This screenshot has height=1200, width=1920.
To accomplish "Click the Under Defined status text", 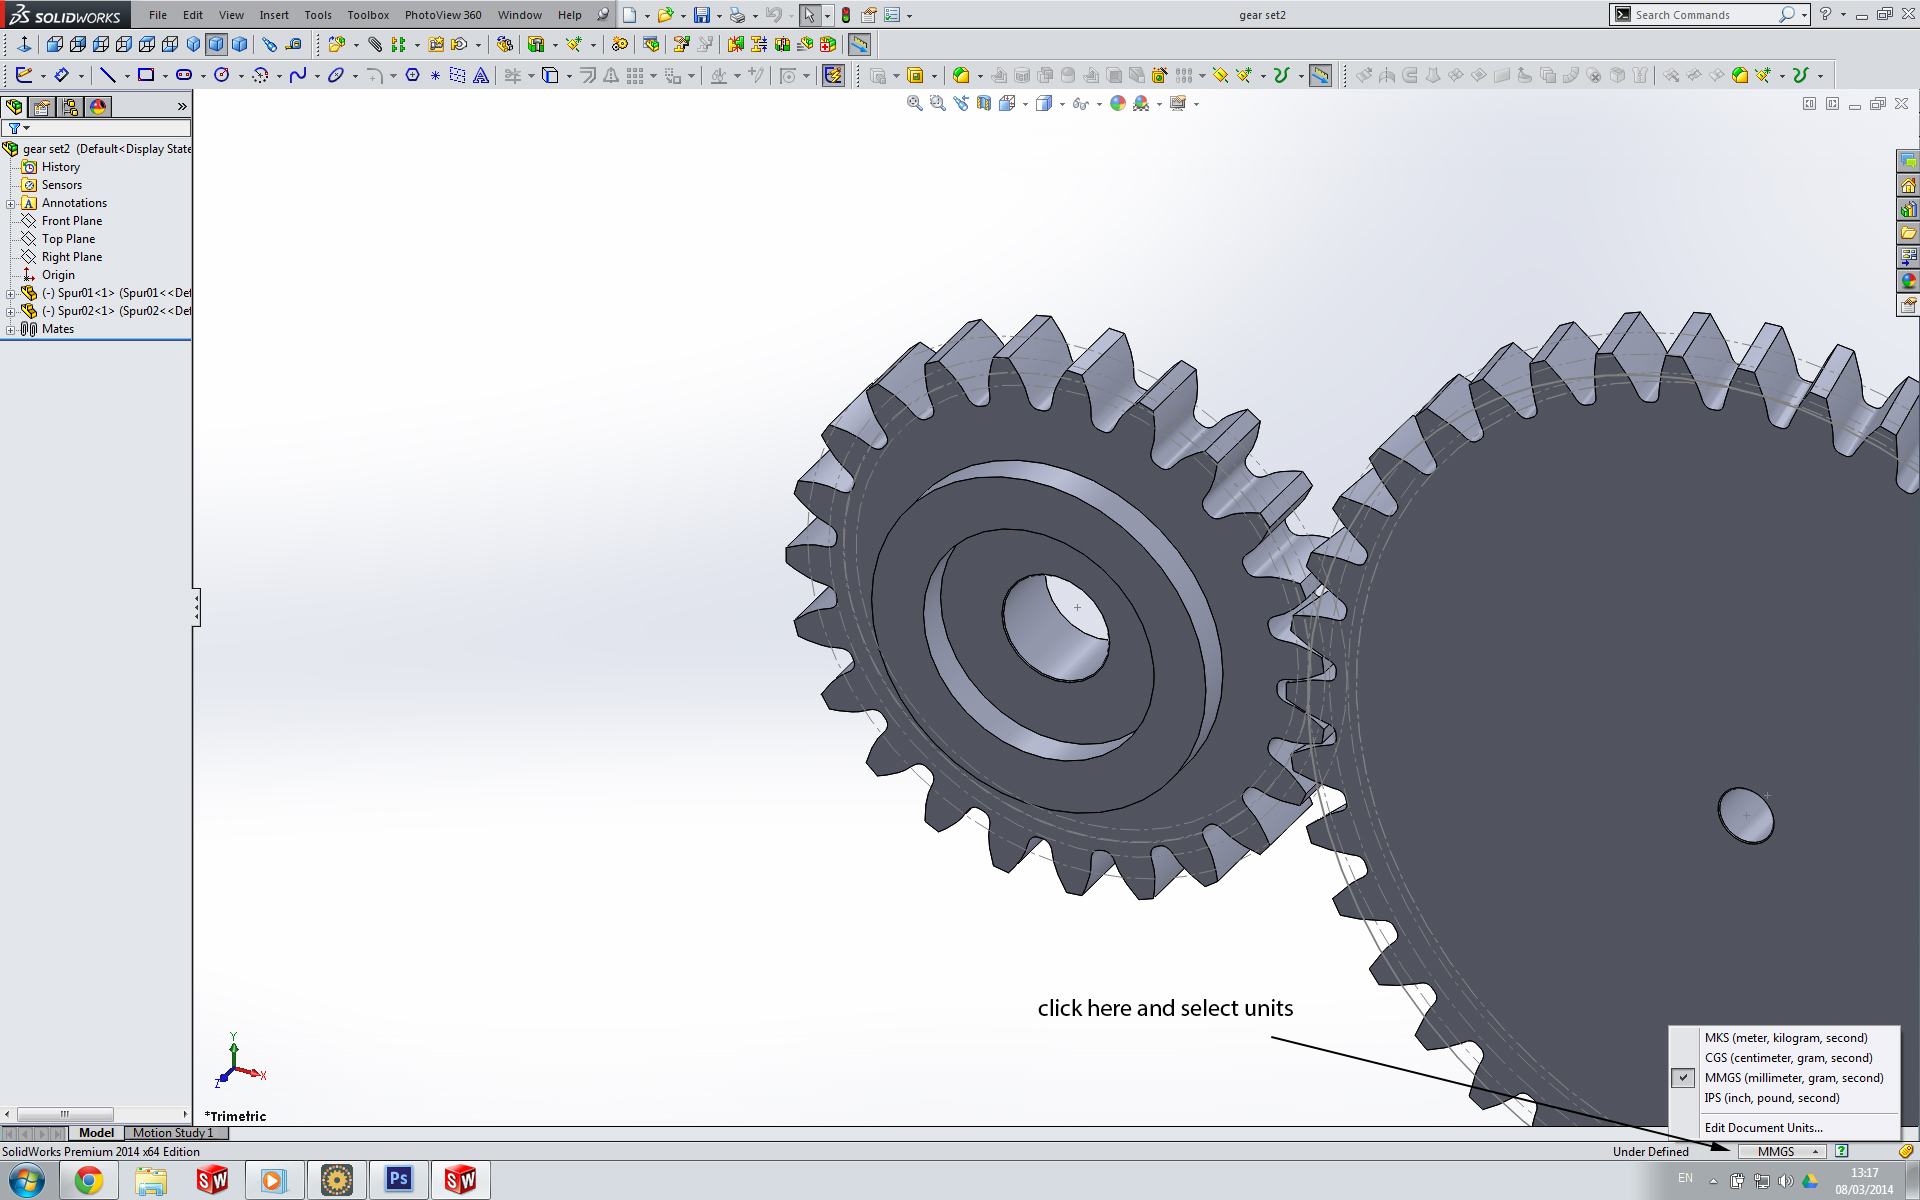I will 1650,1152.
